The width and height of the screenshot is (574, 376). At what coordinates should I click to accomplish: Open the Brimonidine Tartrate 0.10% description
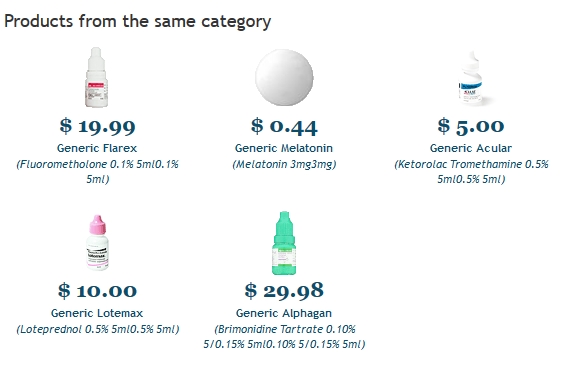point(284,337)
